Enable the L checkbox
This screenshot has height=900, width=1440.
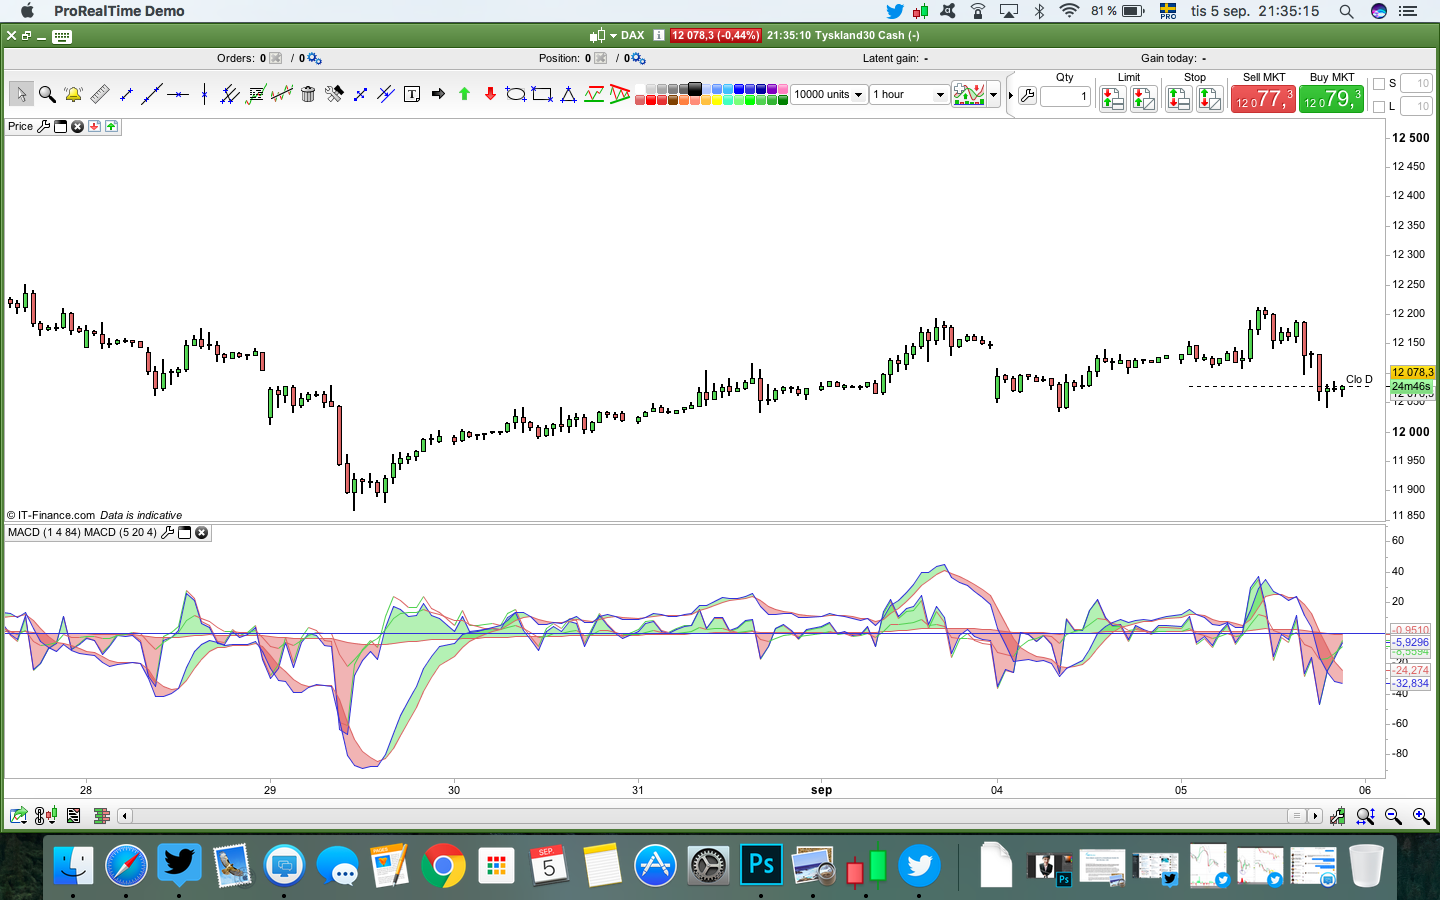click(1379, 106)
